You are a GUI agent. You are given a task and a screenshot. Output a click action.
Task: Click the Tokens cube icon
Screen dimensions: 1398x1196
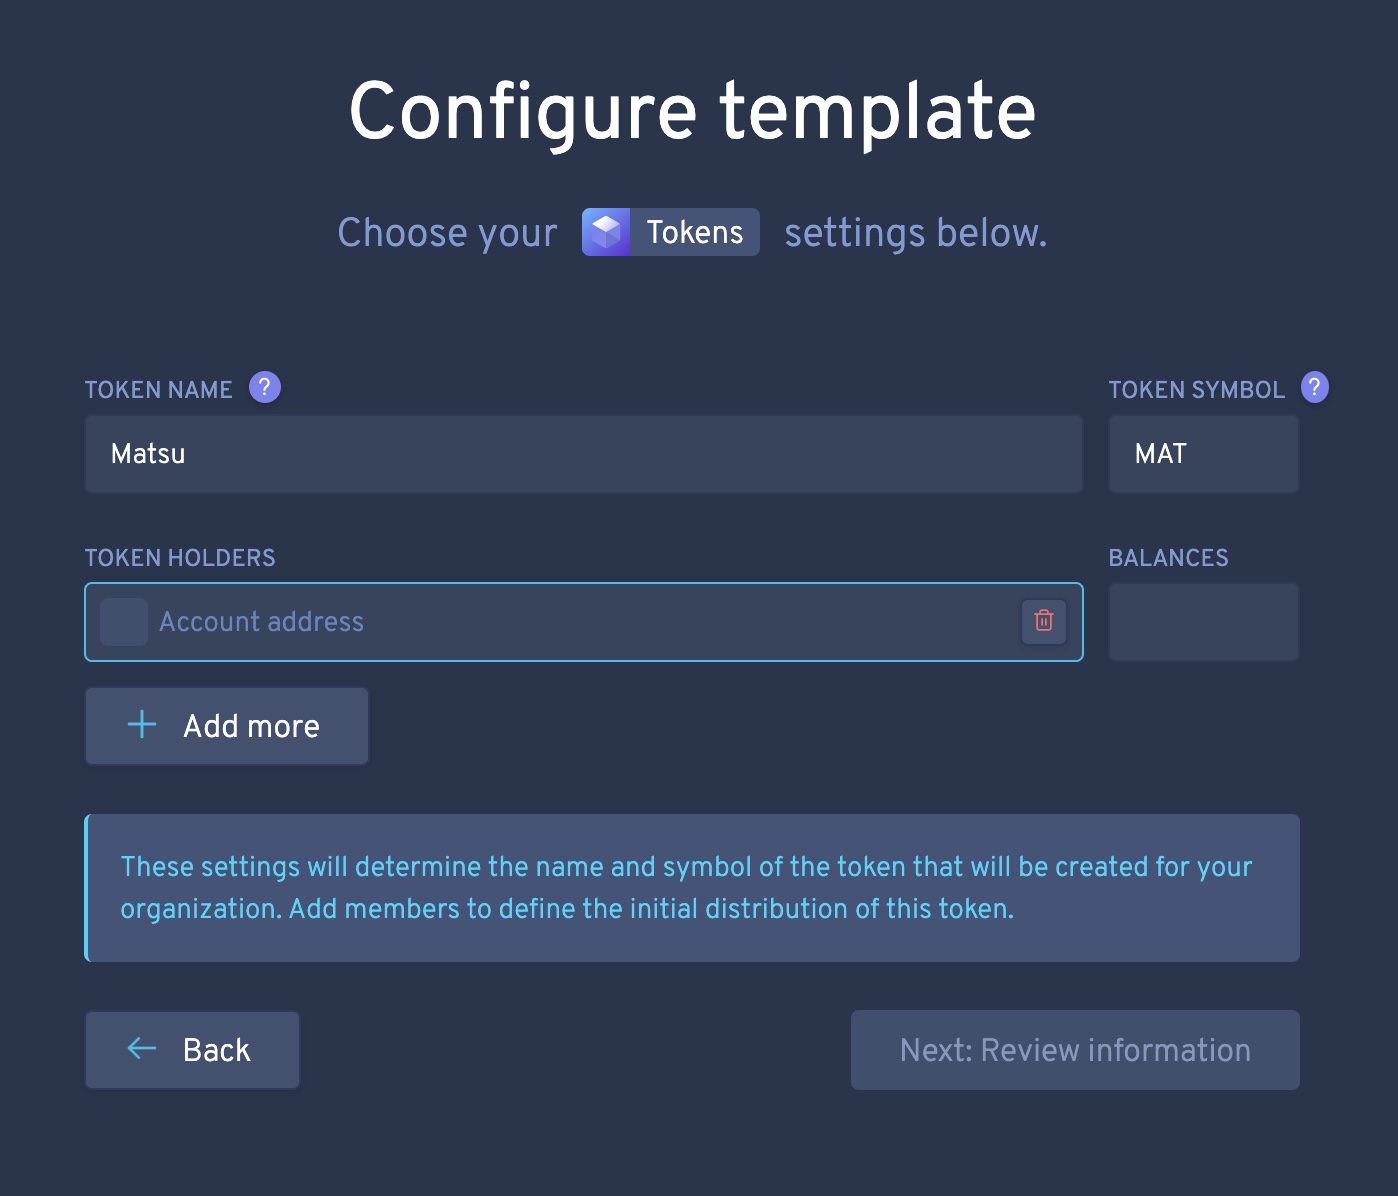coord(606,232)
